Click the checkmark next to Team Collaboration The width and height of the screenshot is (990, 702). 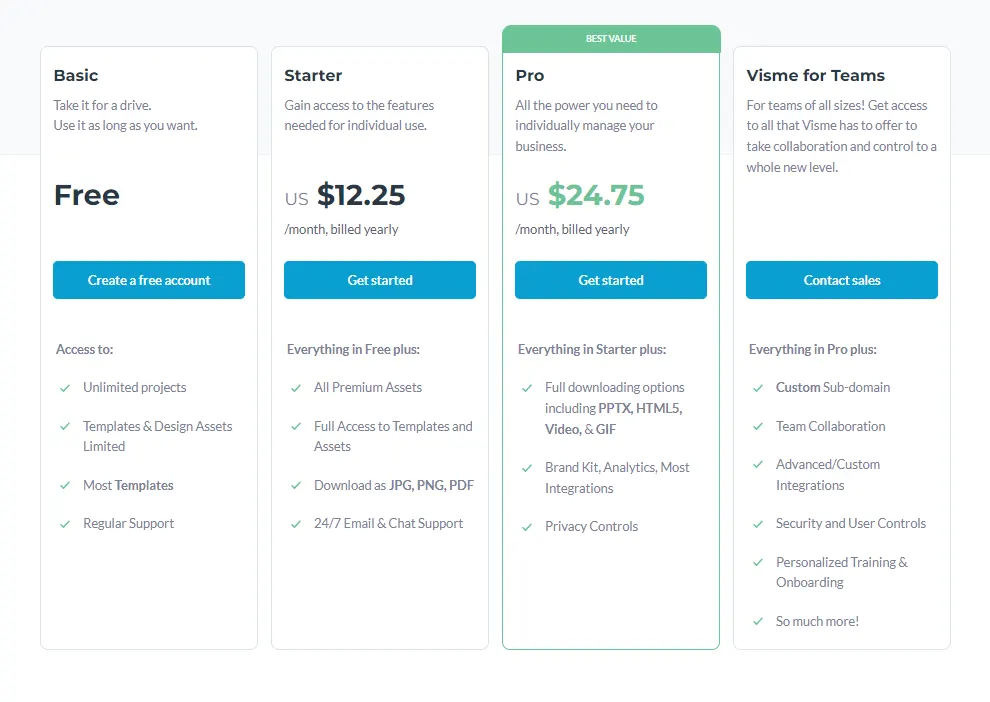[758, 426]
